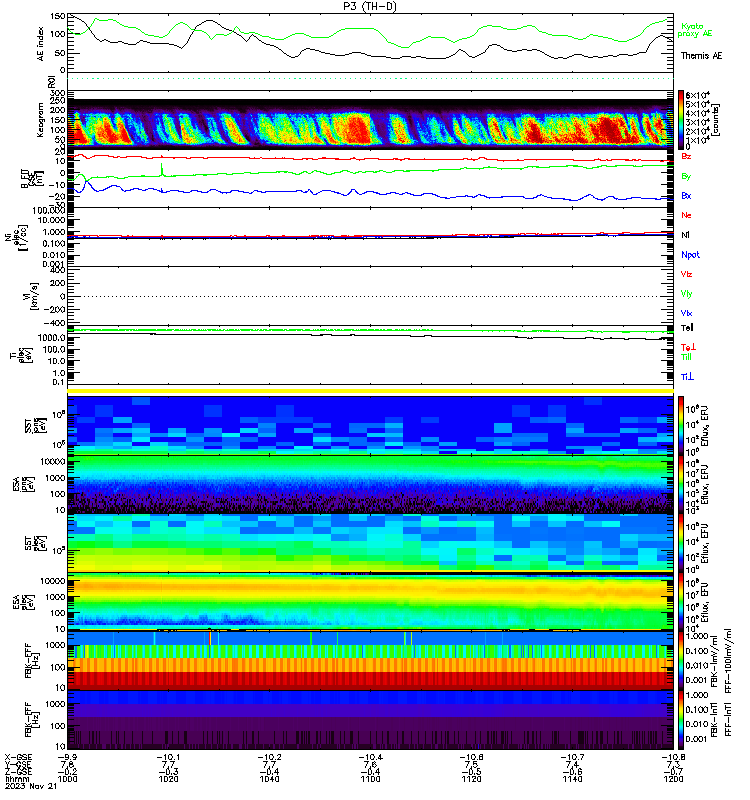Screen dimensions: 750x800
Task: Click the blue Npot legend label
Action: 688,255
